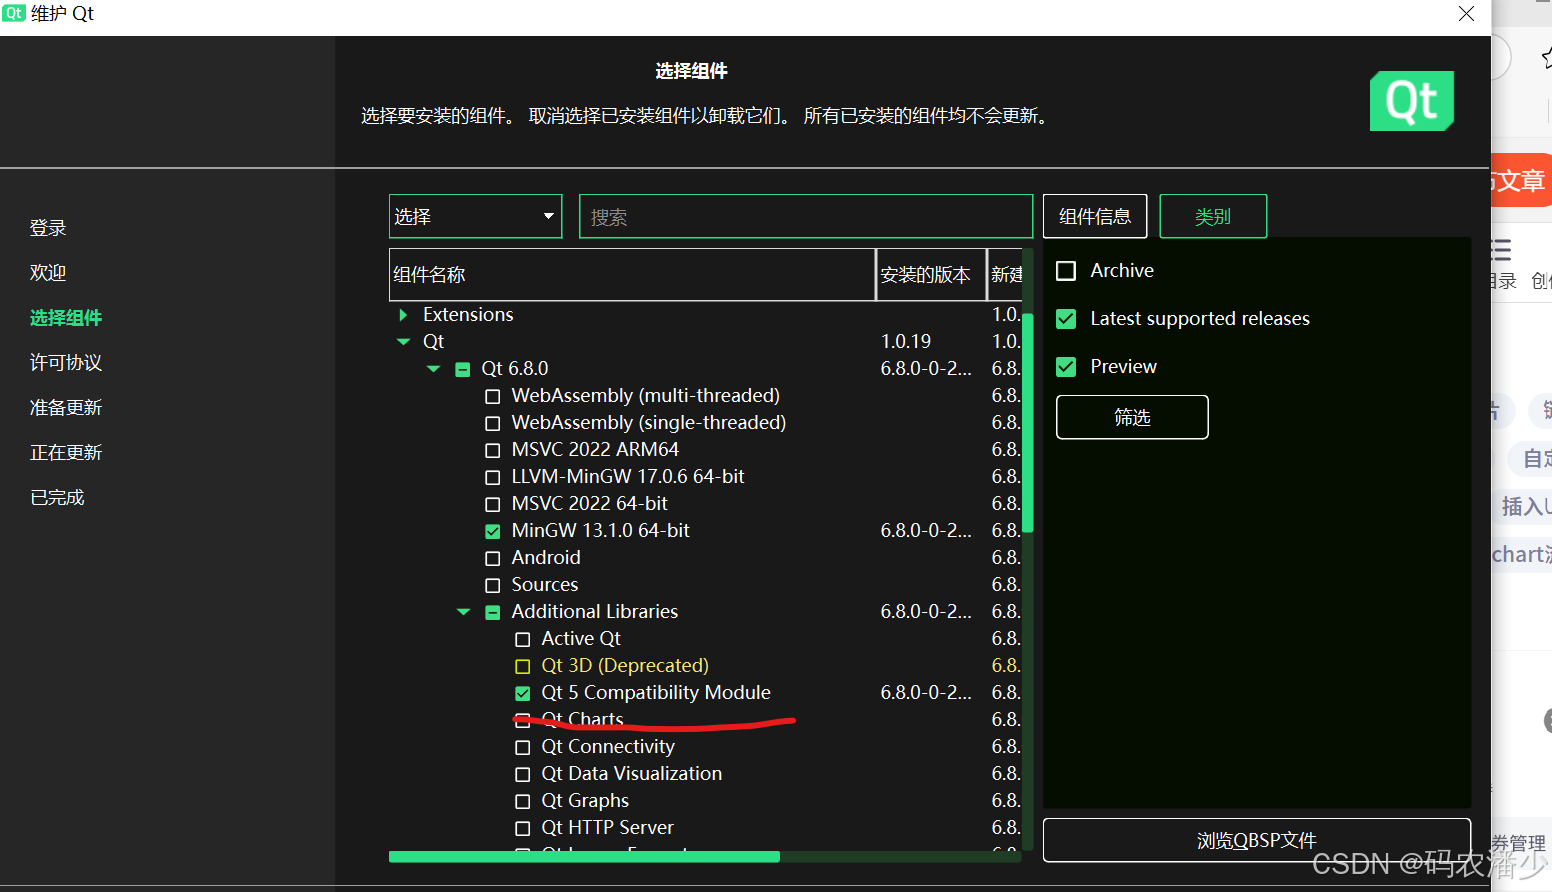
Task: Select the Extensions row label
Action: (468, 315)
